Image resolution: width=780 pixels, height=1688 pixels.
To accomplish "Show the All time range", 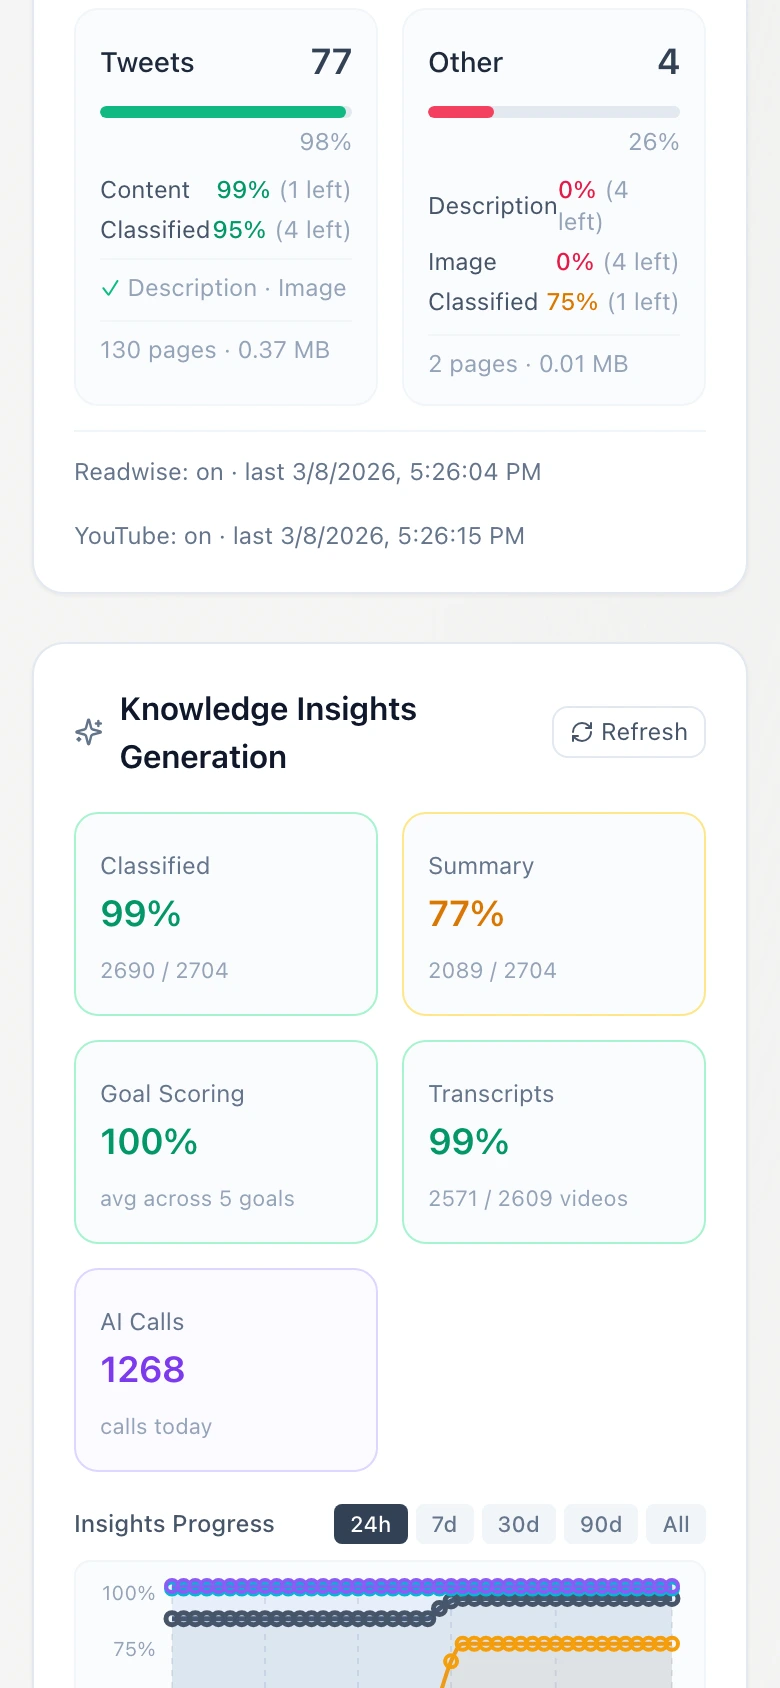I will click(x=675, y=1524).
